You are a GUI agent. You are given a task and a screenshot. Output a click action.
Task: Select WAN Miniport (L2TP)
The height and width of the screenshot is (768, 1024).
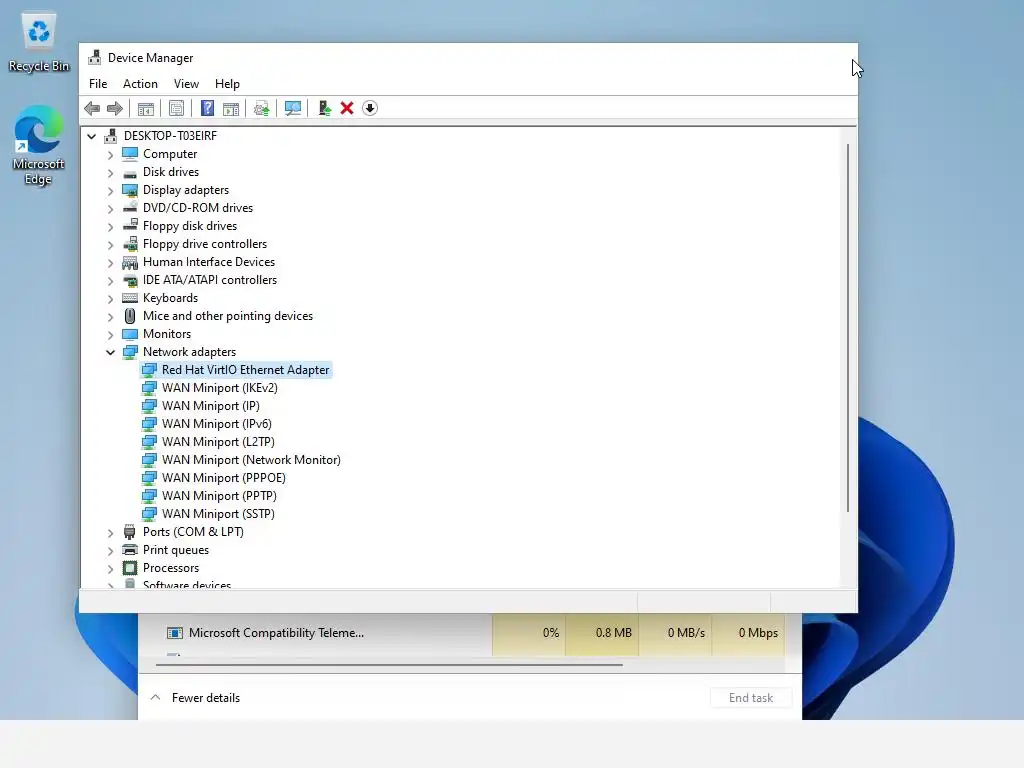[218, 442]
